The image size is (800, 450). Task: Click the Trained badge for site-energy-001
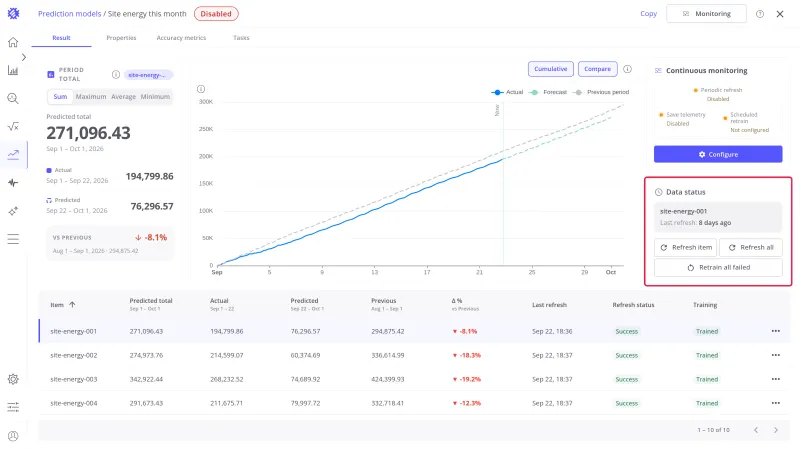[x=707, y=331]
